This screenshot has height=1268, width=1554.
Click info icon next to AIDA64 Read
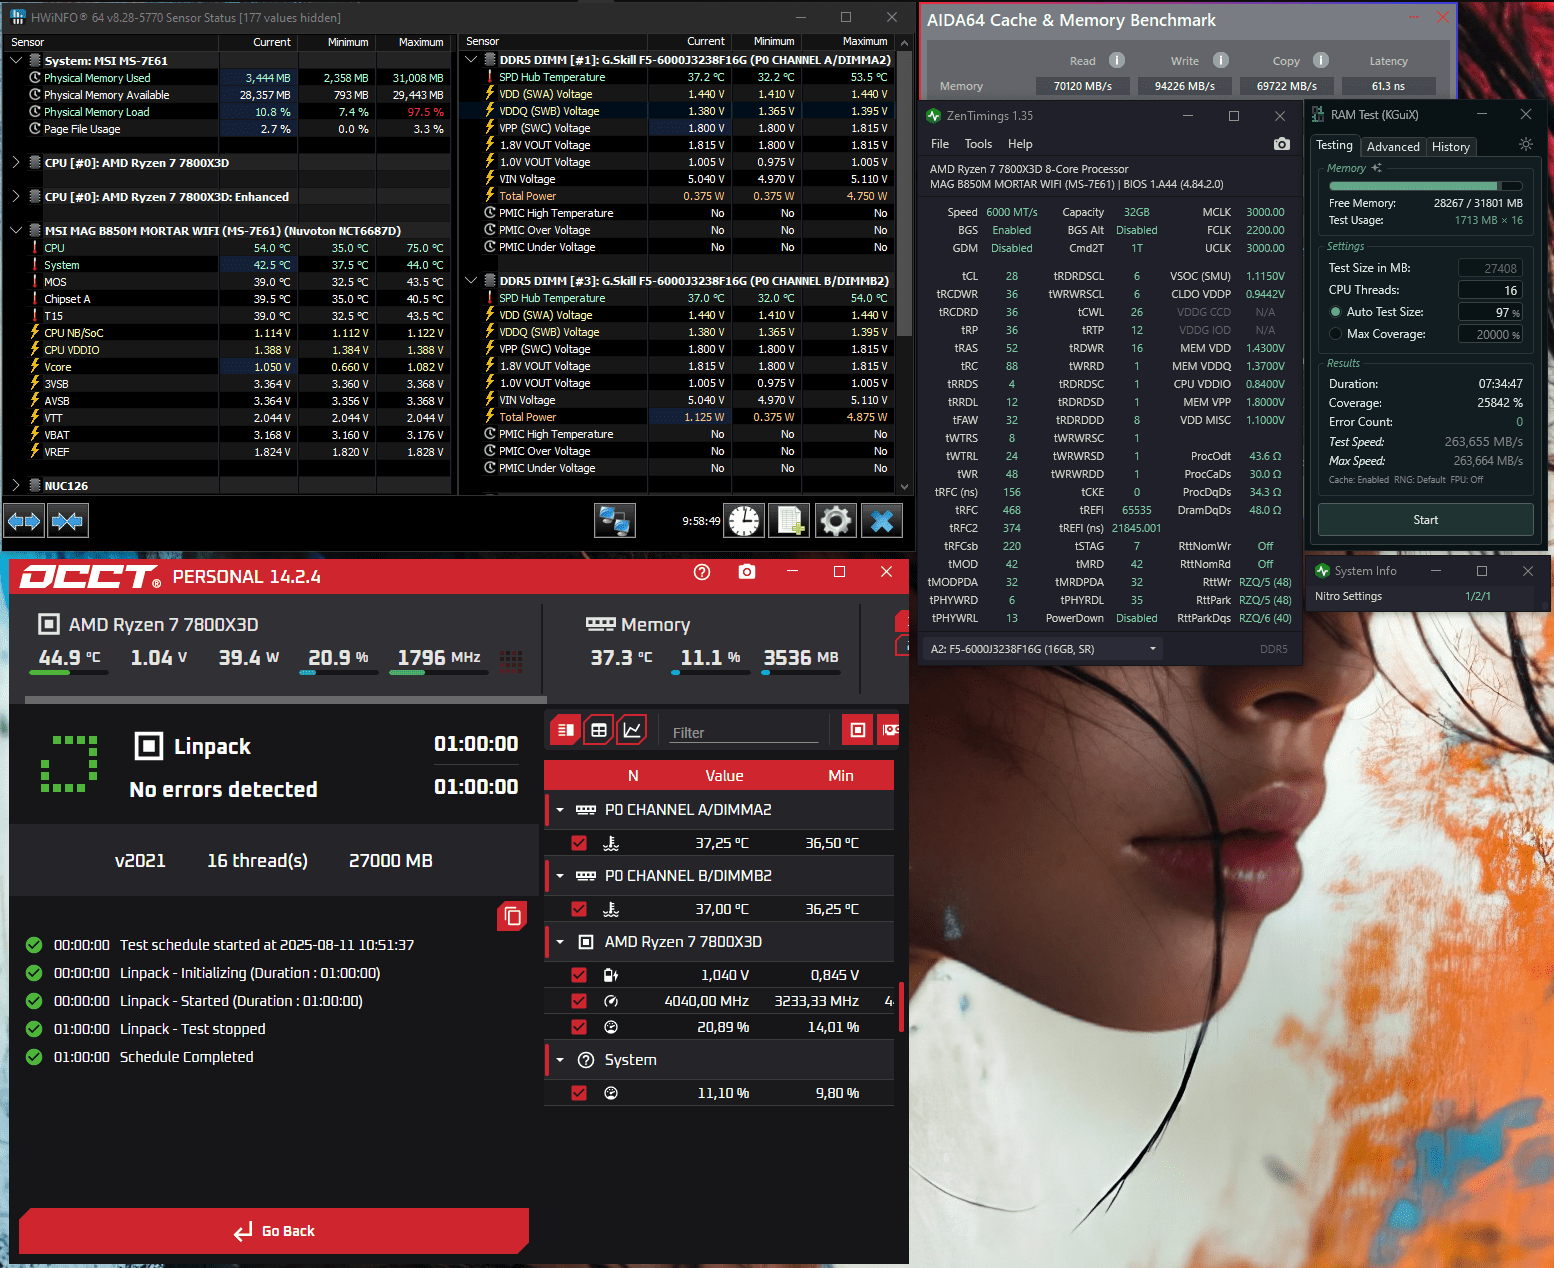coord(1117,60)
